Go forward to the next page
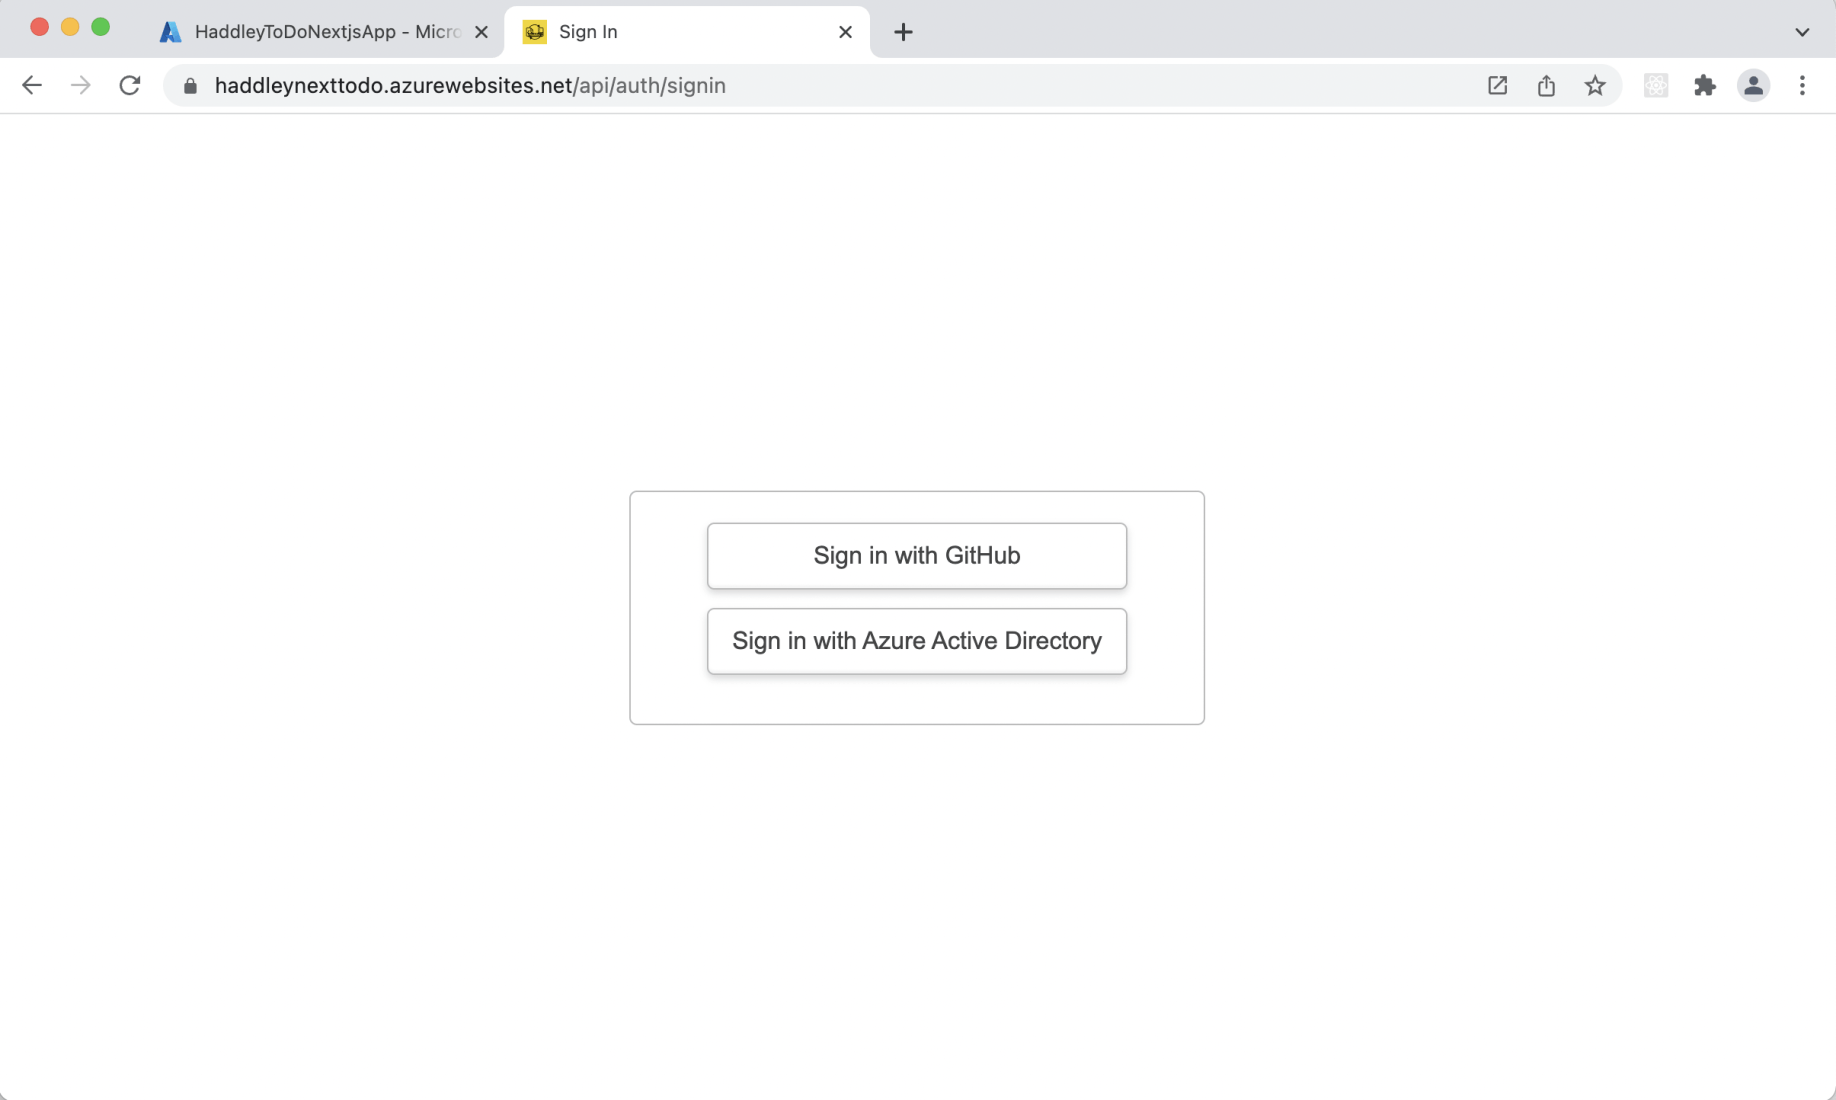 point(81,86)
